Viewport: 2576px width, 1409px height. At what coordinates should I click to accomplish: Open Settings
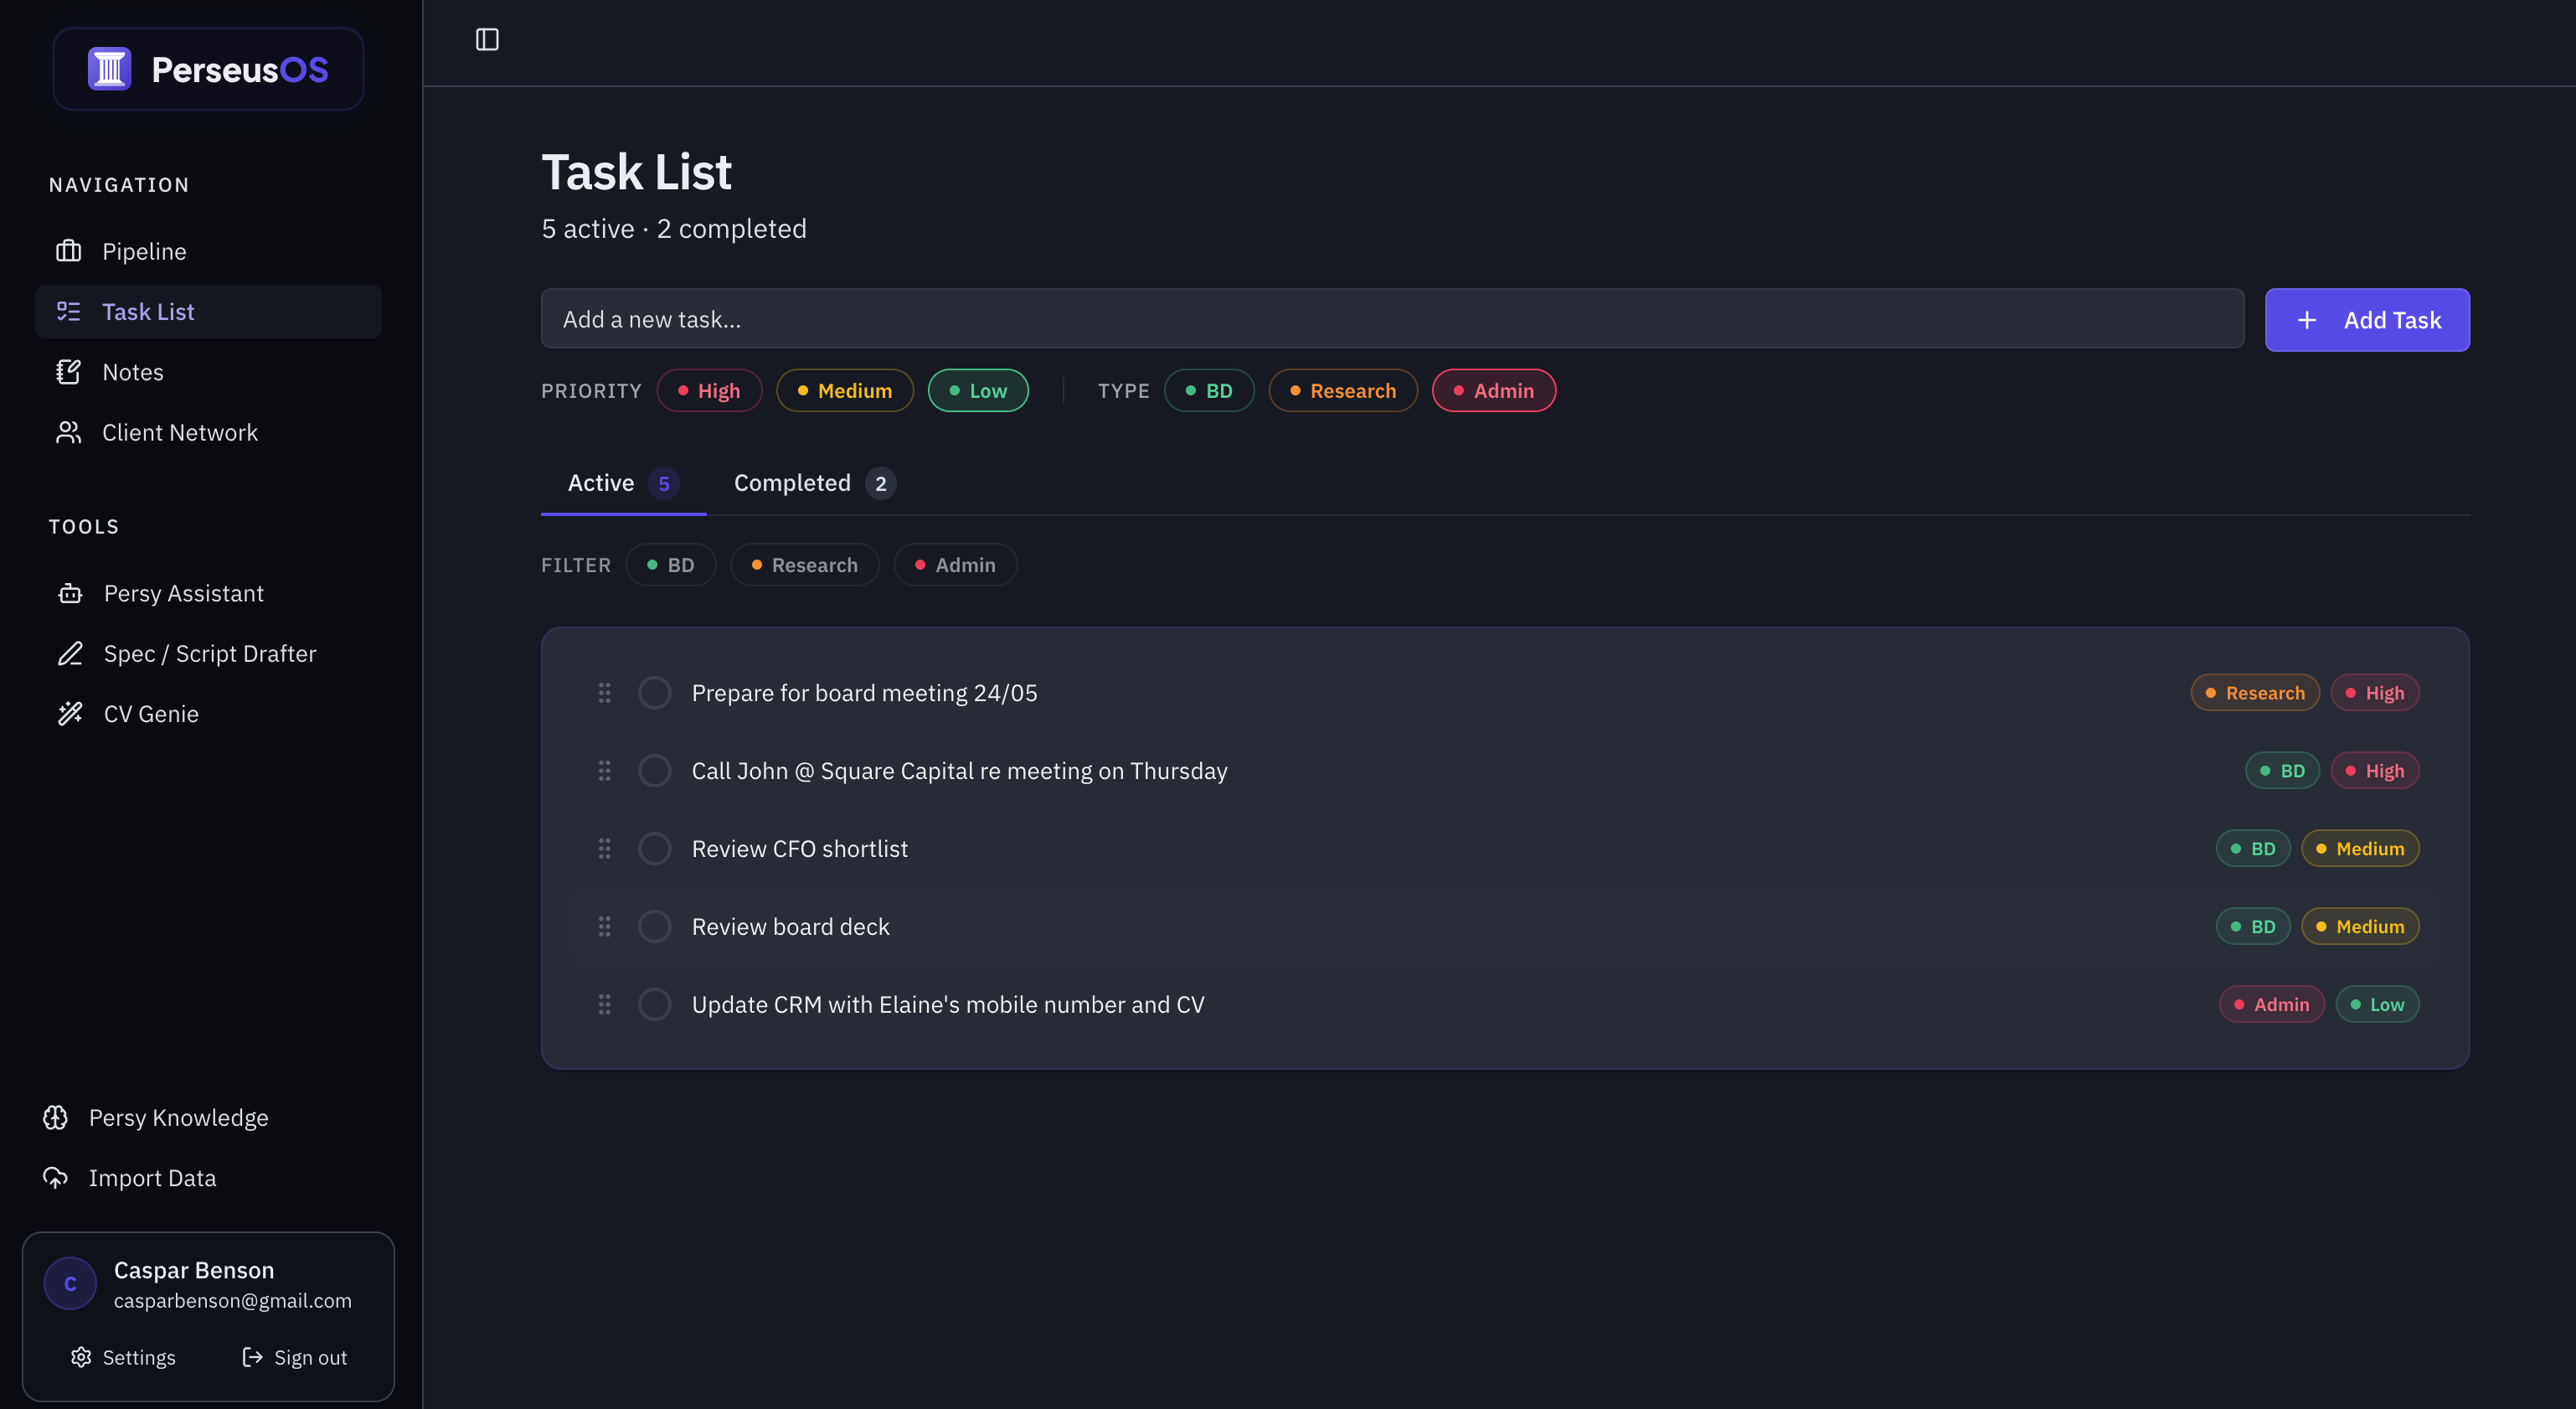(x=123, y=1357)
